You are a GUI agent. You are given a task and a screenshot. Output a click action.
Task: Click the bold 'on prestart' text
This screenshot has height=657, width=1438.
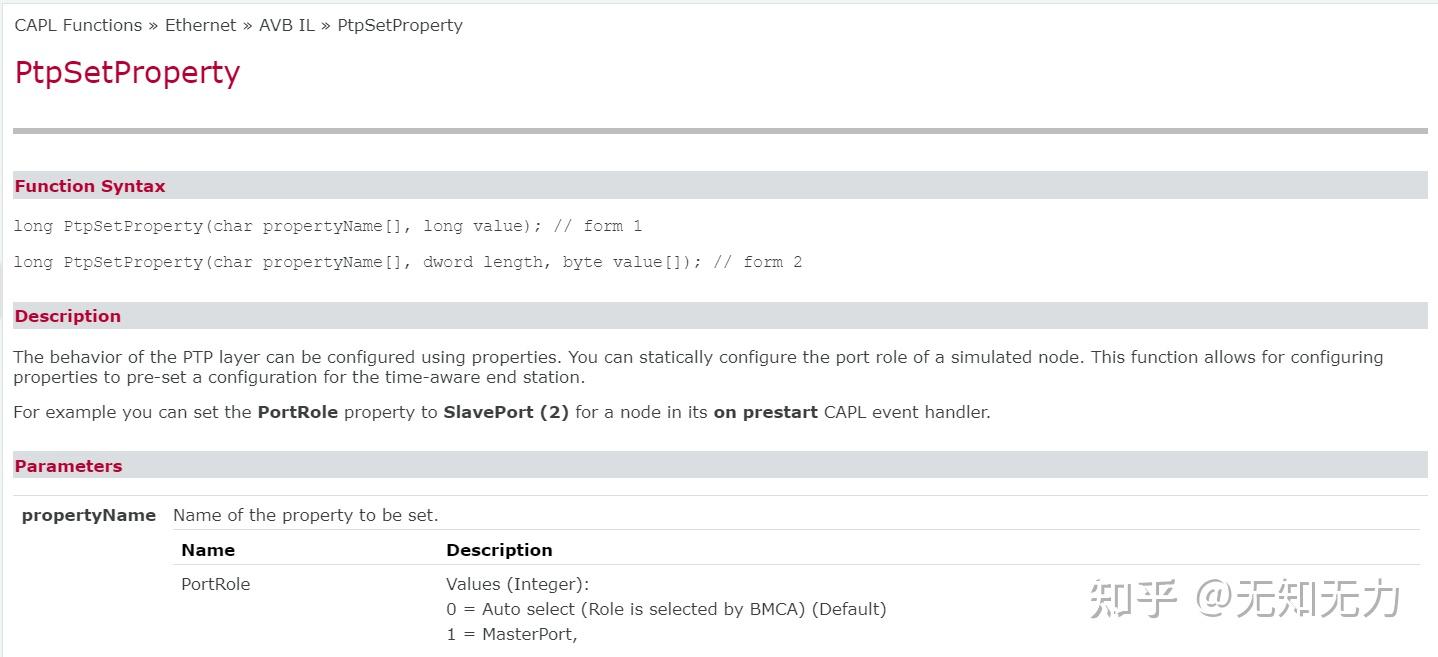(765, 412)
